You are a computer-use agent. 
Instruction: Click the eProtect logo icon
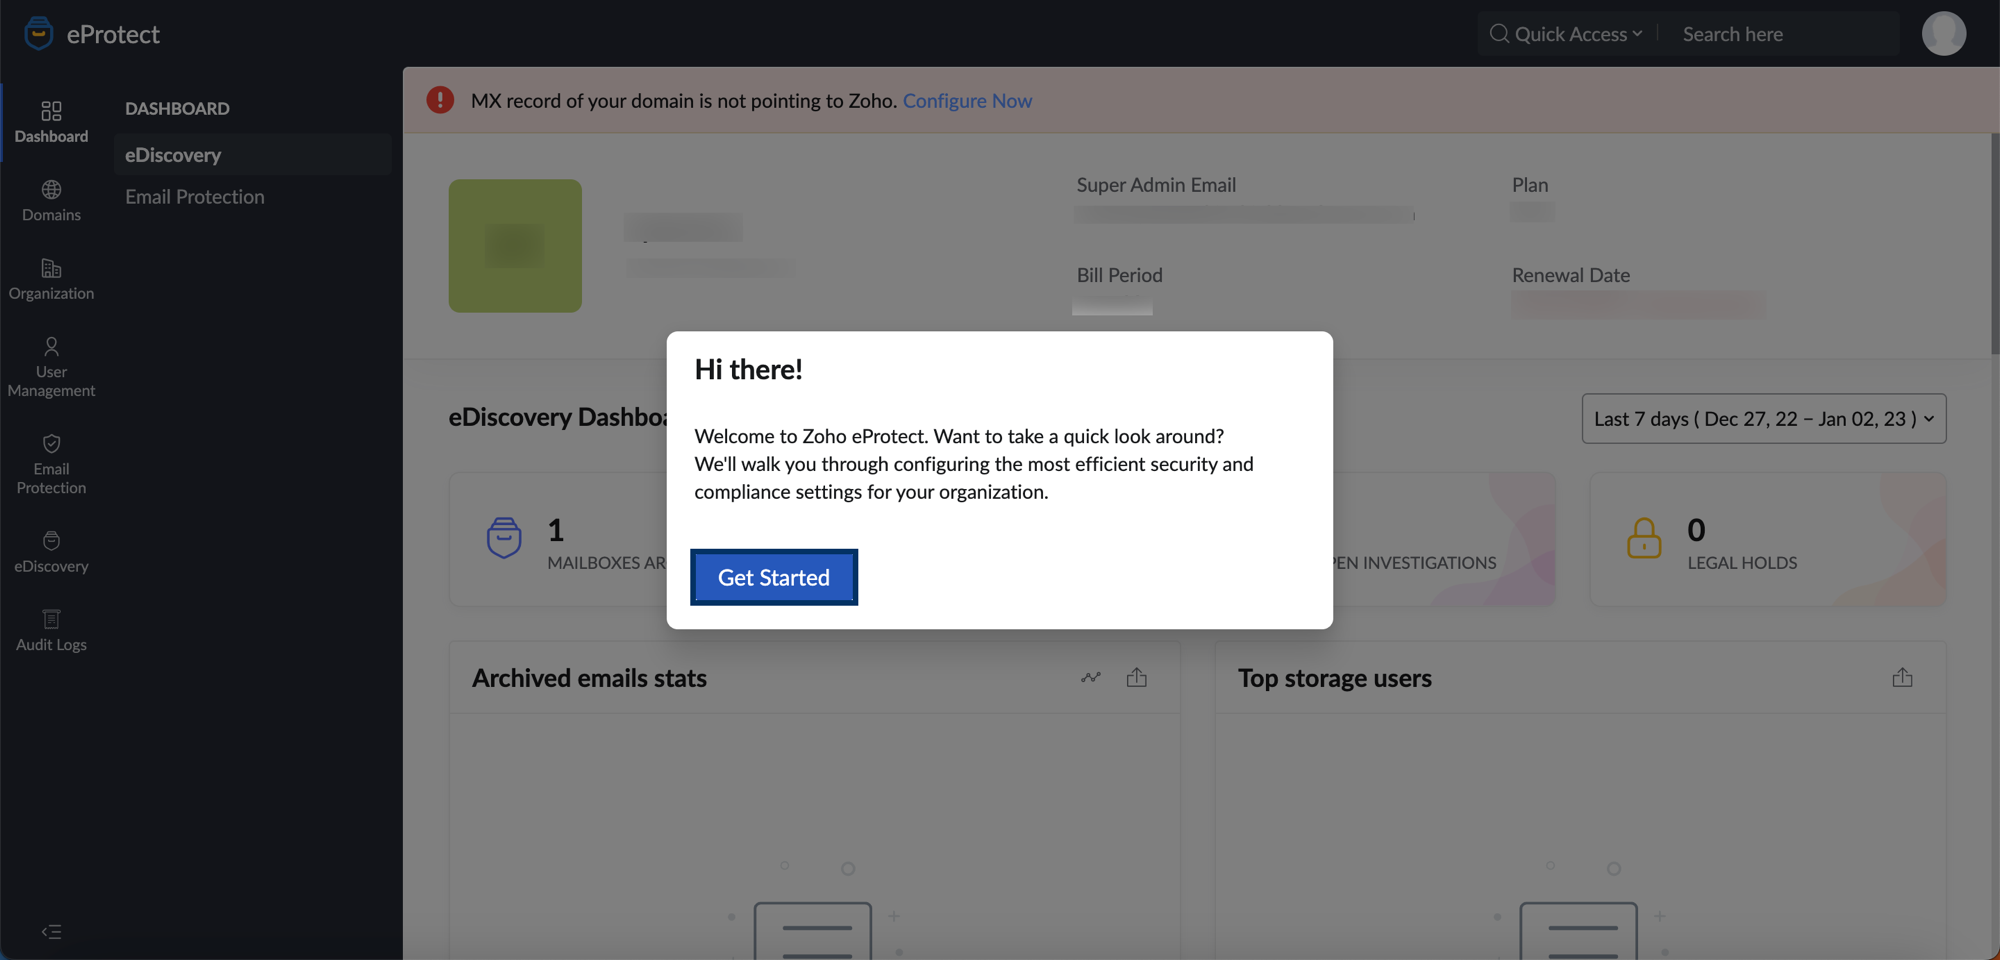(x=39, y=33)
